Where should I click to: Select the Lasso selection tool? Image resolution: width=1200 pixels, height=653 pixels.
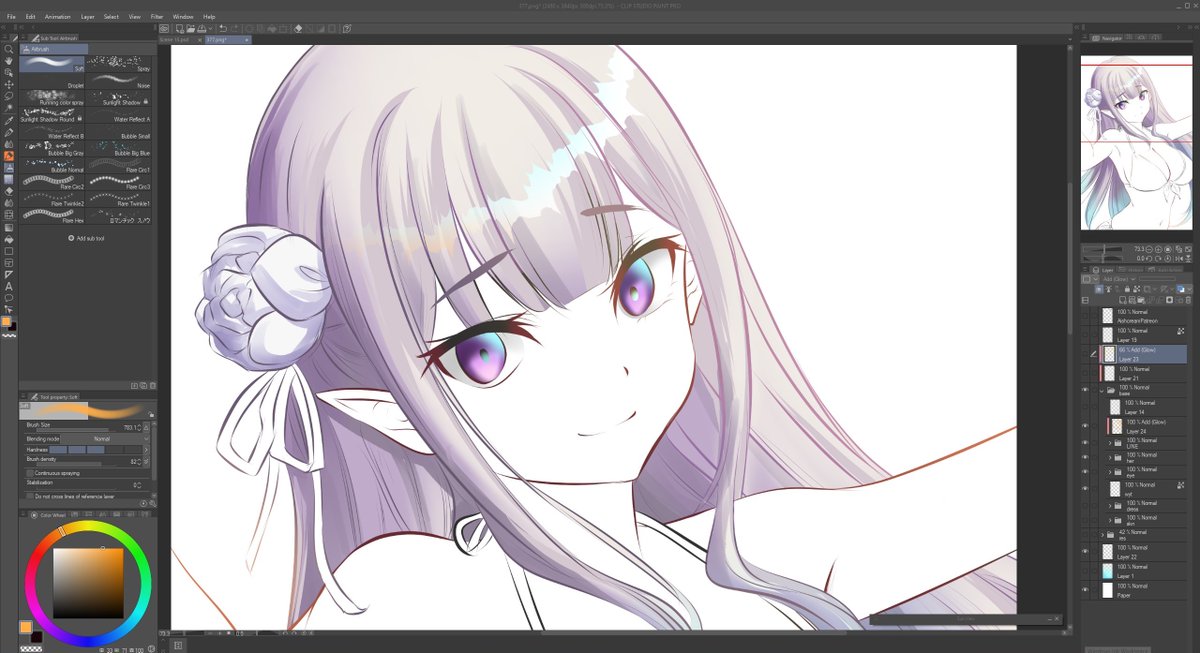point(9,96)
